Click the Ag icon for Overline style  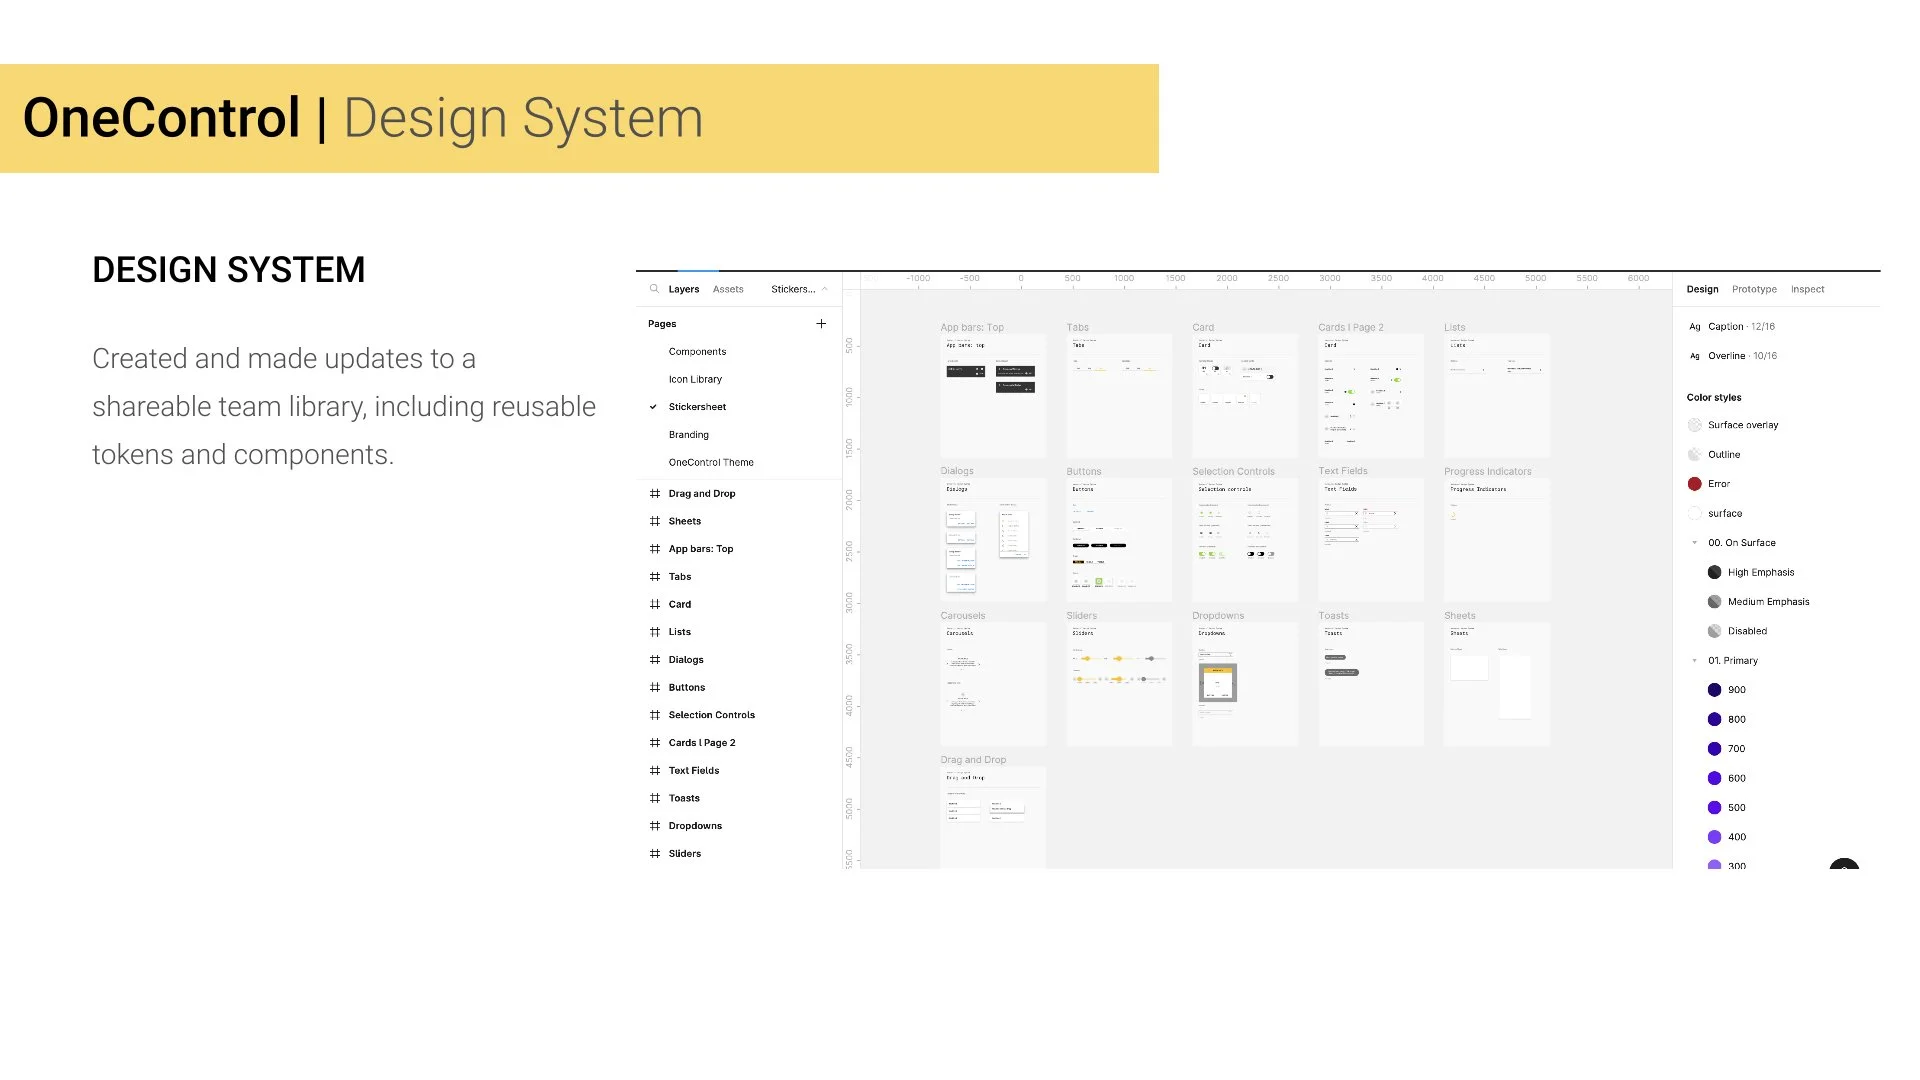click(1695, 356)
